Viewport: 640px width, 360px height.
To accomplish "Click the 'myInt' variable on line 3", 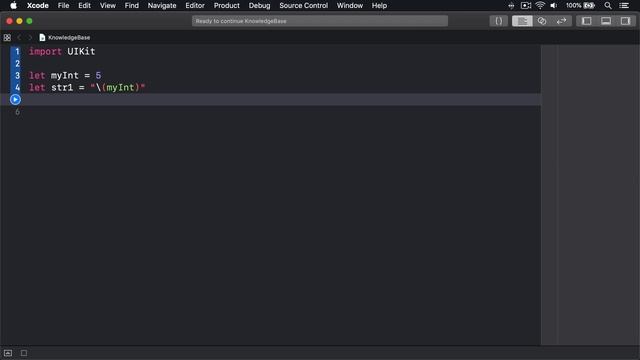I will tap(64, 76).
